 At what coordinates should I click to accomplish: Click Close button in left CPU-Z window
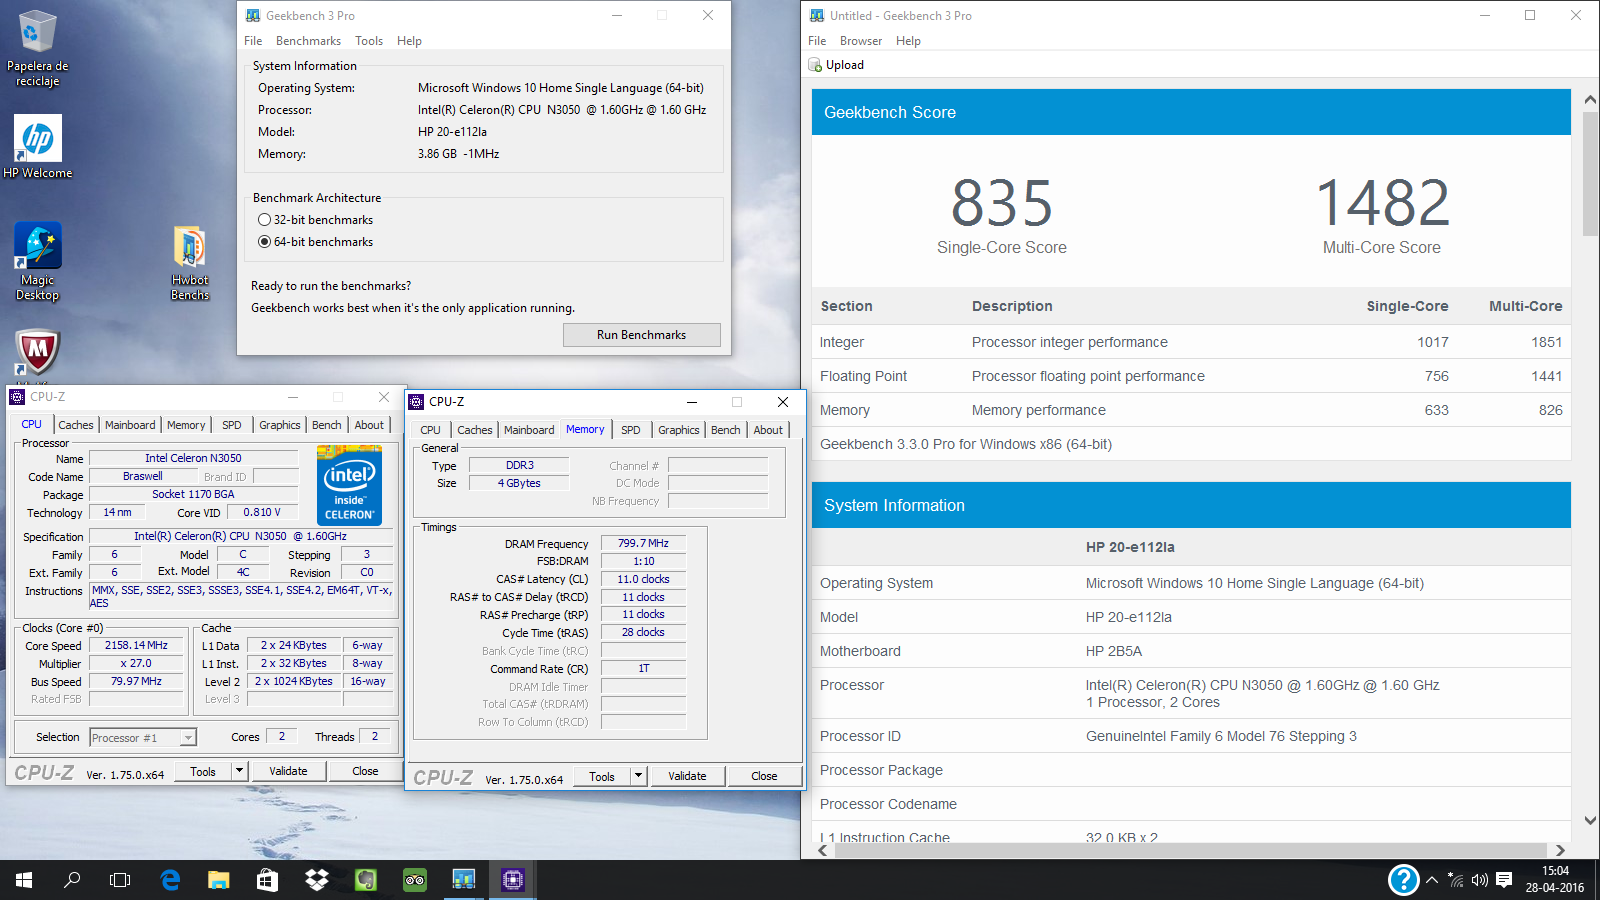[x=365, y=771]
